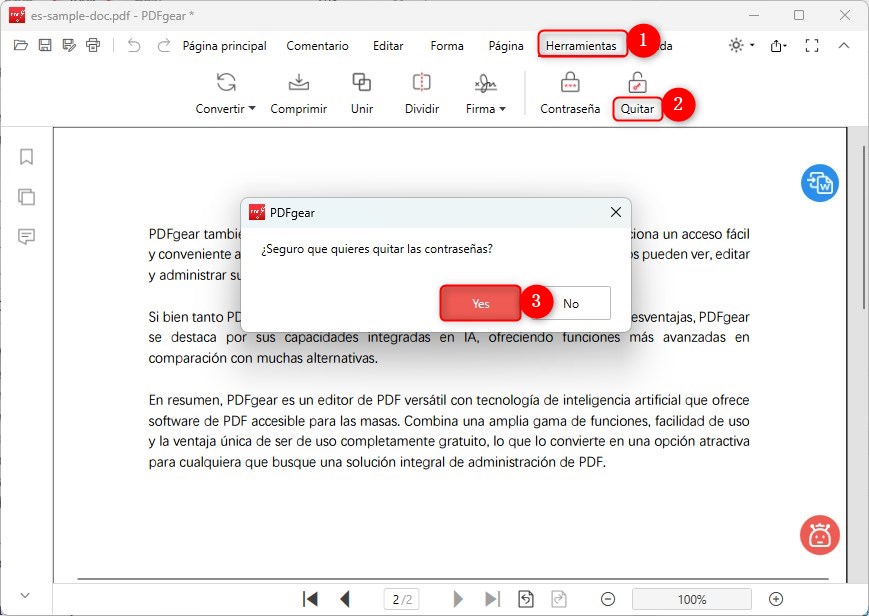Viewport: 869px width, 616px height.
Task: Redo the last action
Action: click(x=163, y=45)
